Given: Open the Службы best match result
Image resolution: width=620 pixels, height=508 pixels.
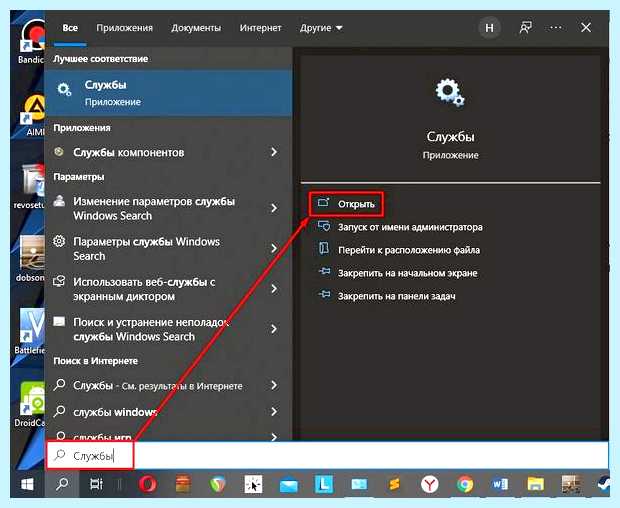Looking at the screenshot, I should pos(168,93).
